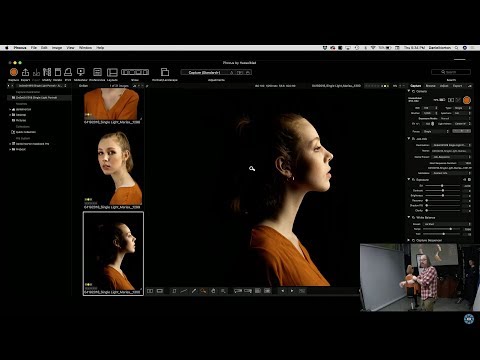Click the orange shutter release button in the Camera panel
This screenshot has width=480, height=360.
point(467,100)
